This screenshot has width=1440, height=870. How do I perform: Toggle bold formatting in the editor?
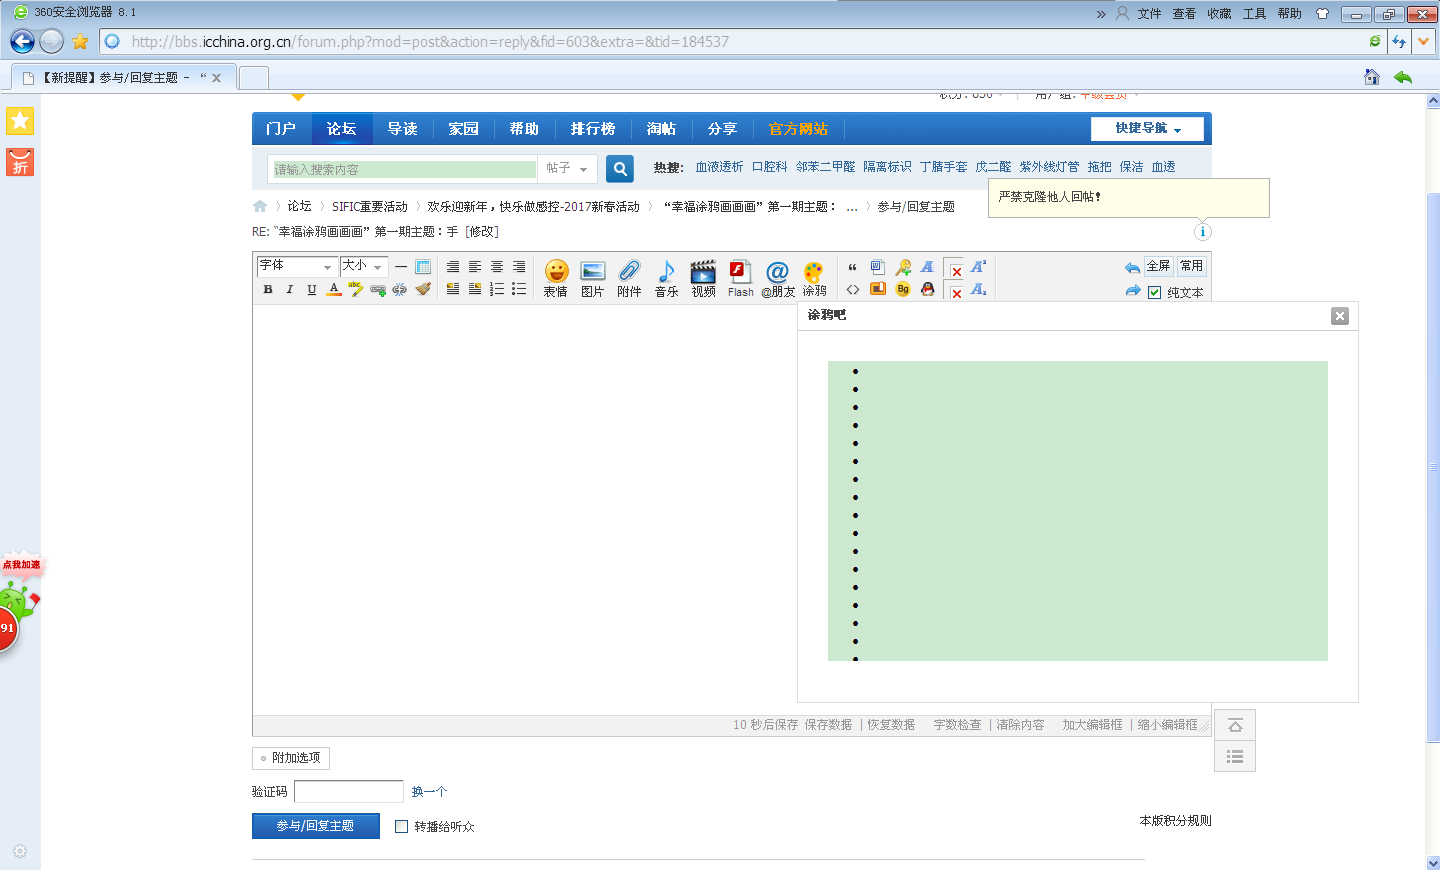tap(267, 289)
